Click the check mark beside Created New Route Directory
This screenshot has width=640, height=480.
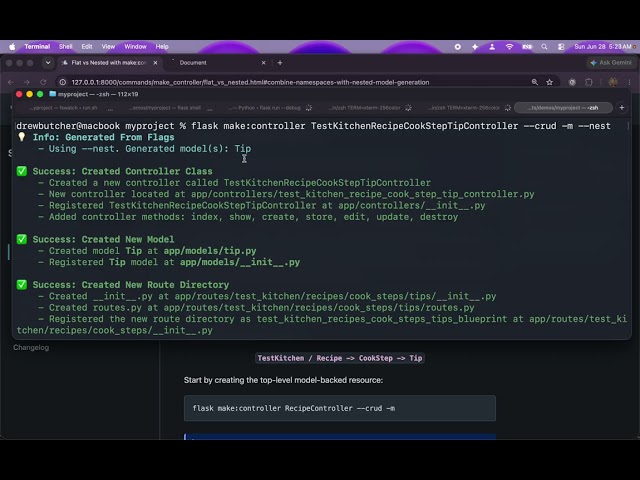pyautogui.click(x=22, y=284)
